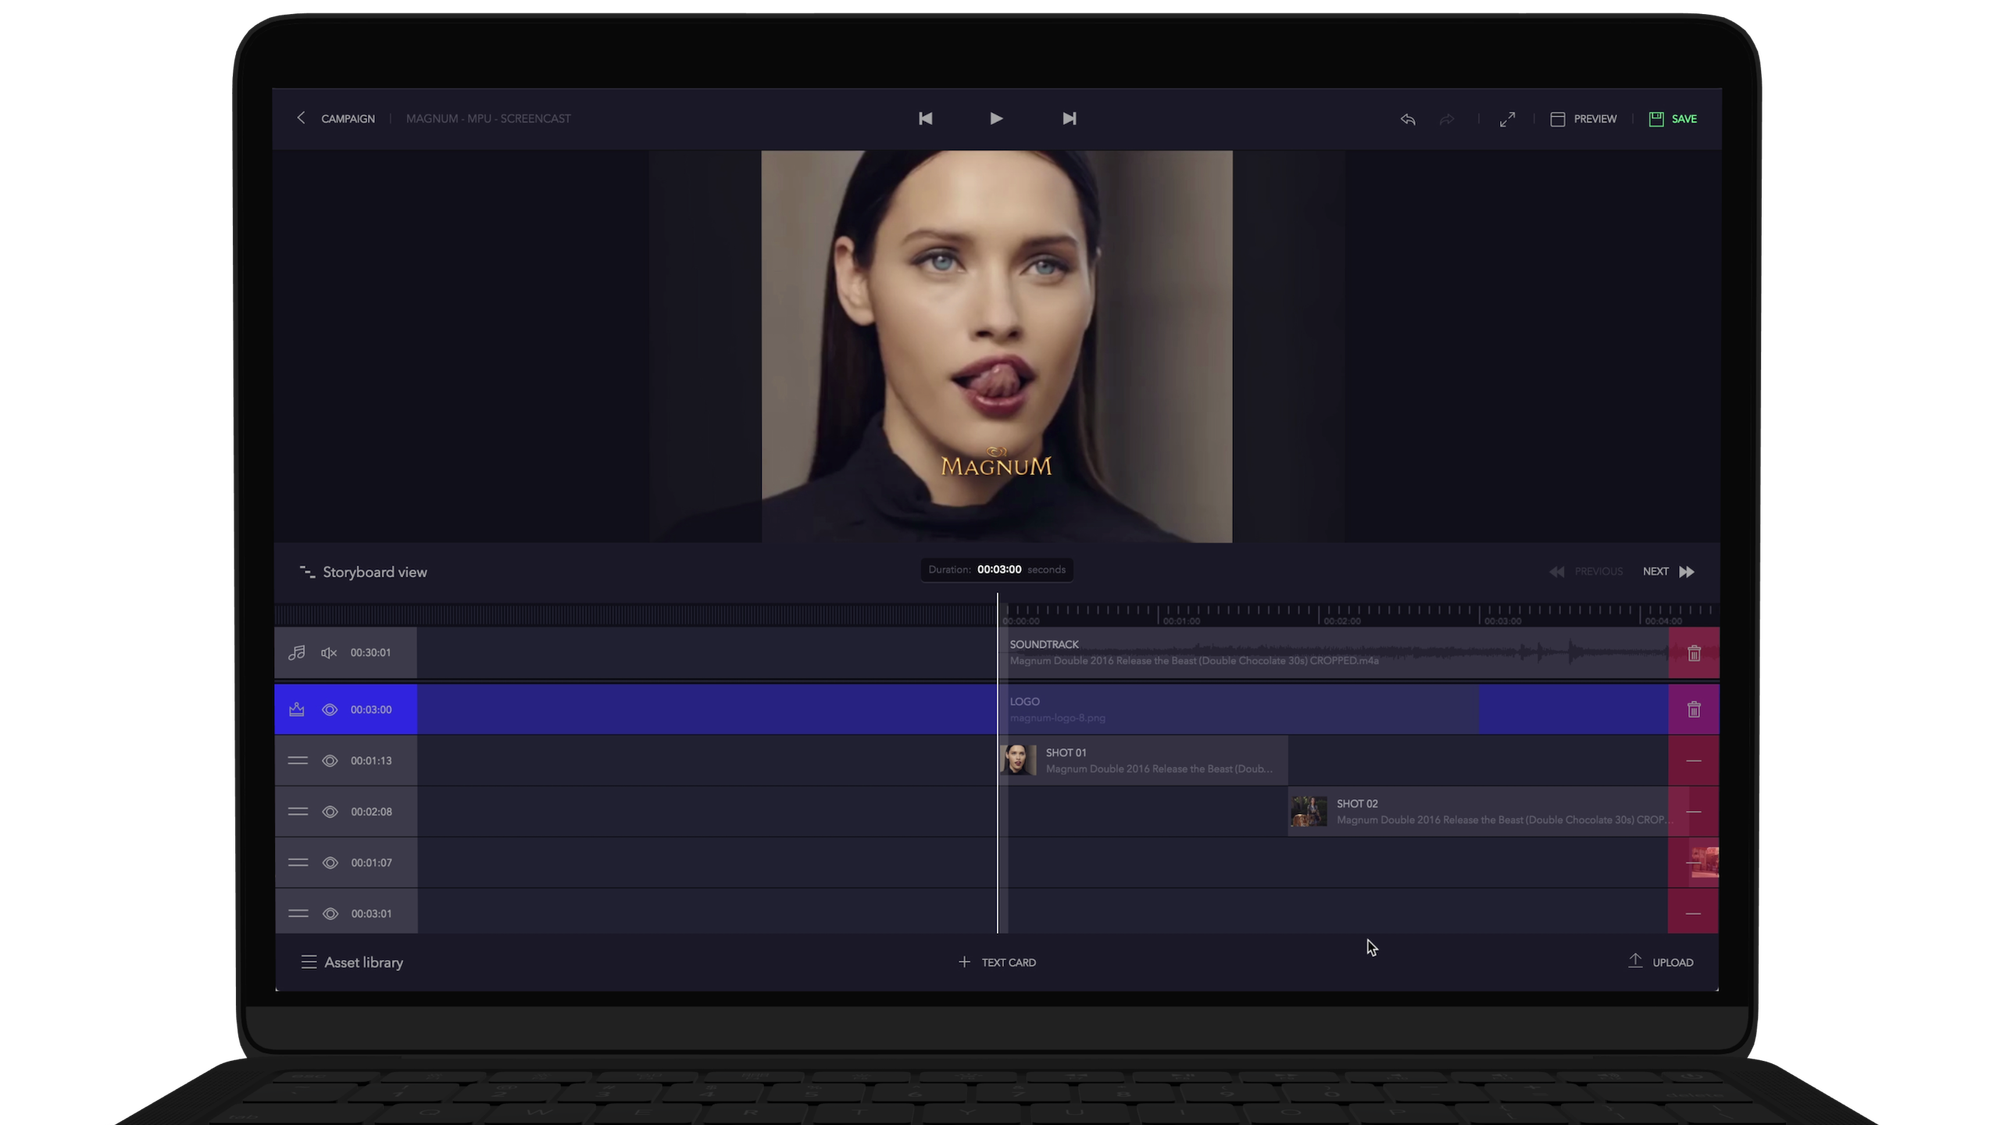This screenshot has height=1125, width=2000.
Task: Click the SHOT 02 thumbnail
Action: (1309, 811)
